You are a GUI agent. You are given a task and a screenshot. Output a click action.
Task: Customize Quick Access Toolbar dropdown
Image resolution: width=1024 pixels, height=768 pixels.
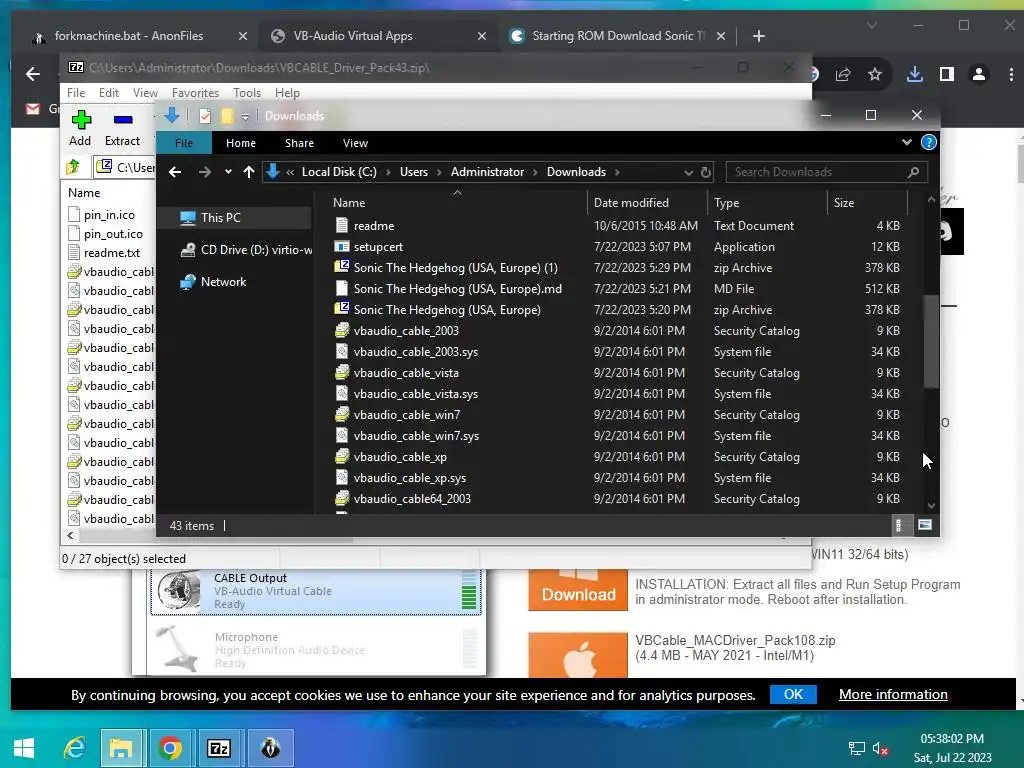pyautogui.click(x=245, y=117)
